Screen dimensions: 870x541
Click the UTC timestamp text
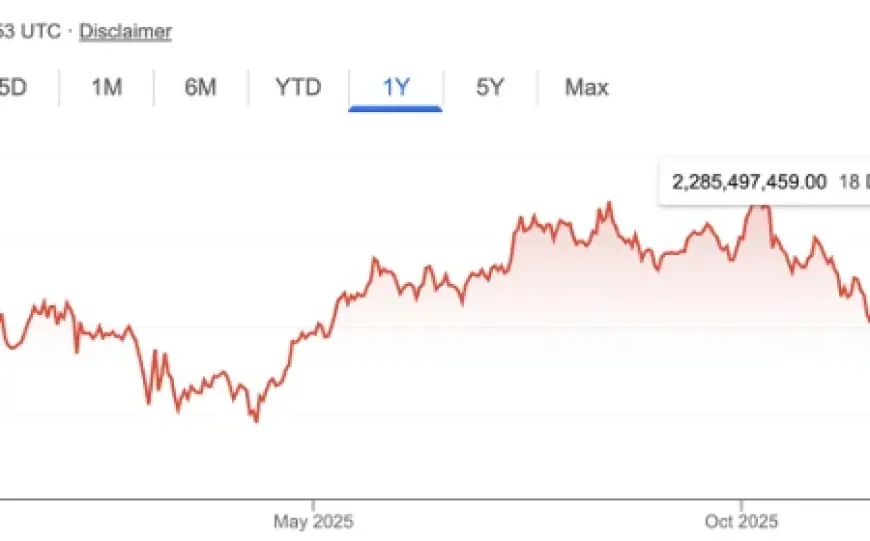pos(30,31)
